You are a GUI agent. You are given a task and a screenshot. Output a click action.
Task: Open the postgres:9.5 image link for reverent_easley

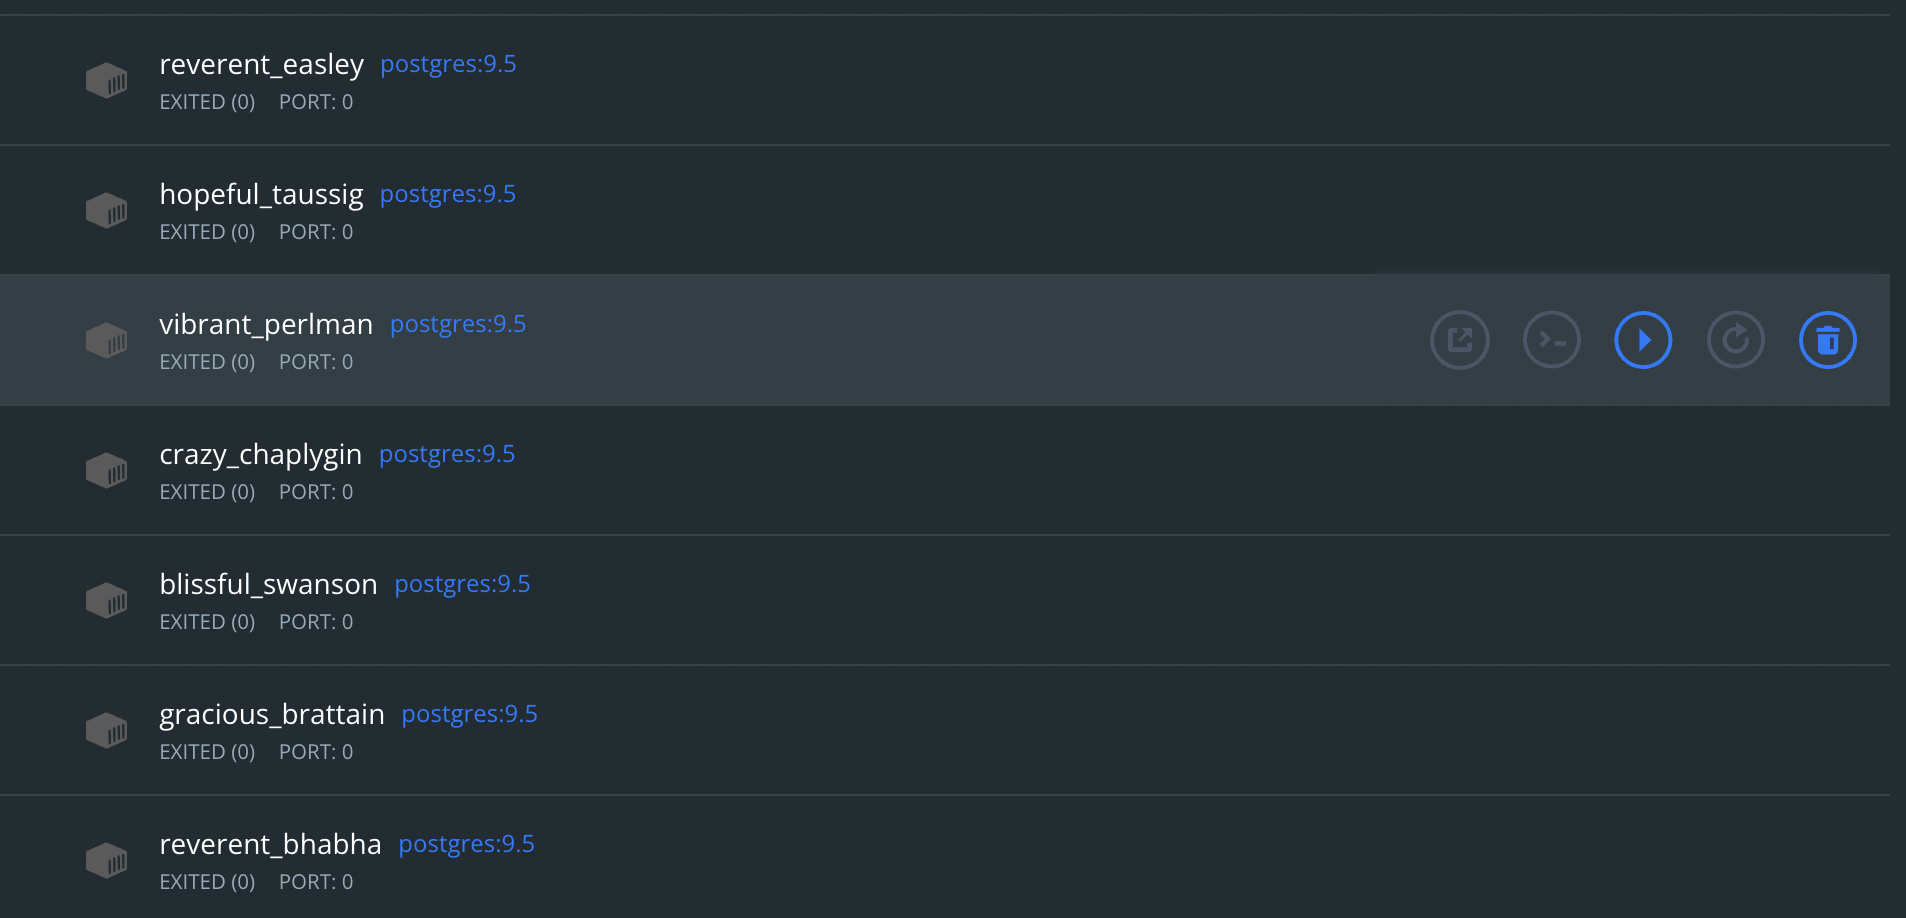pyautogui.click(x=448, y=63)
